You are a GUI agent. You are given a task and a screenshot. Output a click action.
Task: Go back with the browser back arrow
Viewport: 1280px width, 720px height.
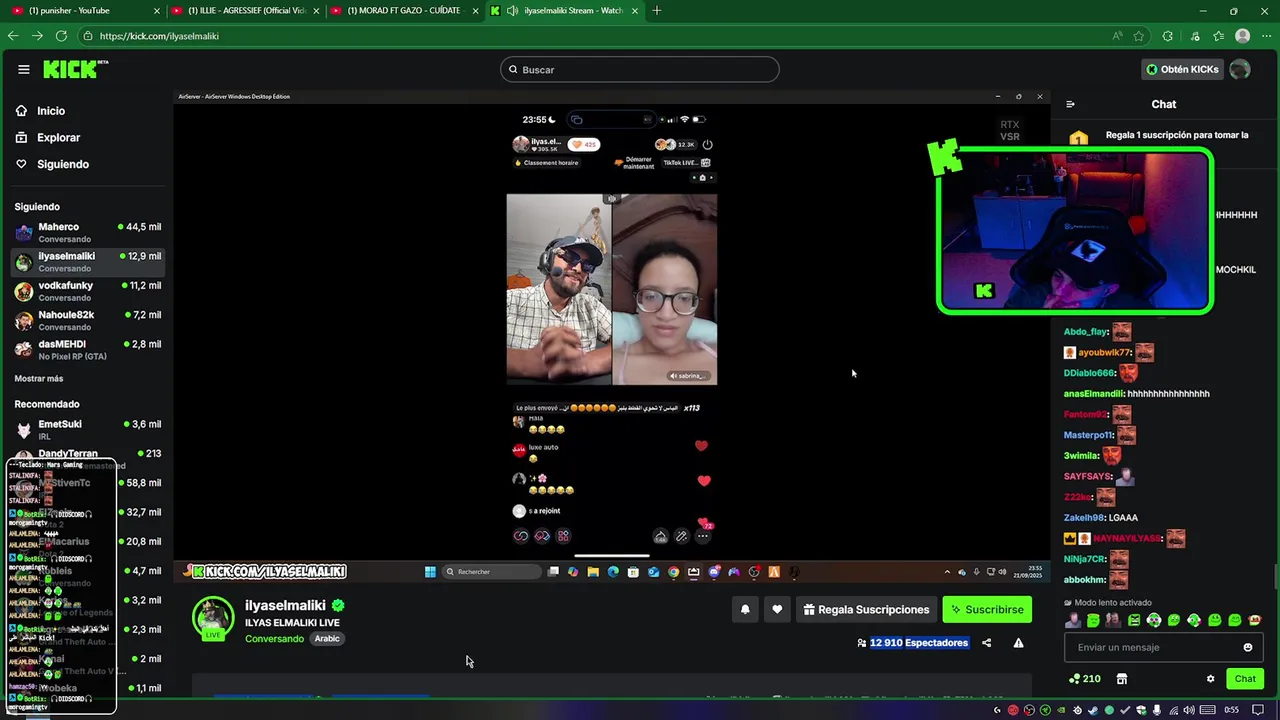pos(13,36)
